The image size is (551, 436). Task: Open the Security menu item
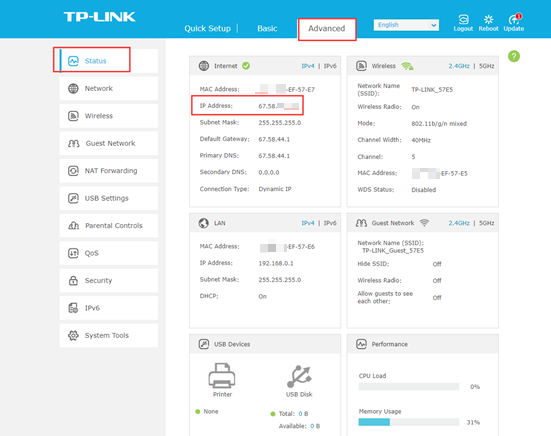pos(109,280)
